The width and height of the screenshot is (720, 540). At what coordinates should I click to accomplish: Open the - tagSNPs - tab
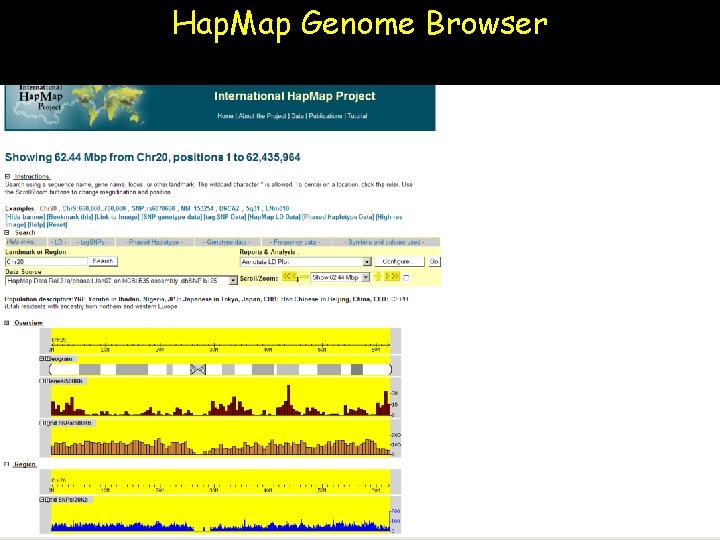click(92, 242)
